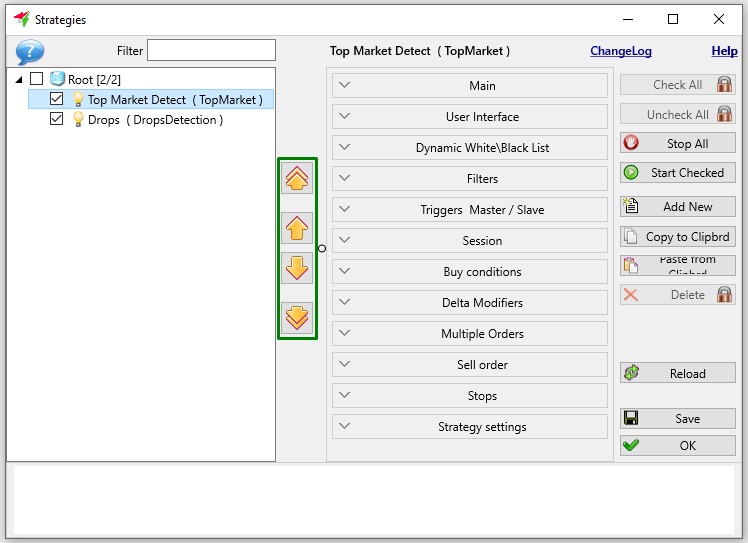The height and width of the screenshot is (543, 748).
Task: Click the Add New button
Action: (677, 207)
